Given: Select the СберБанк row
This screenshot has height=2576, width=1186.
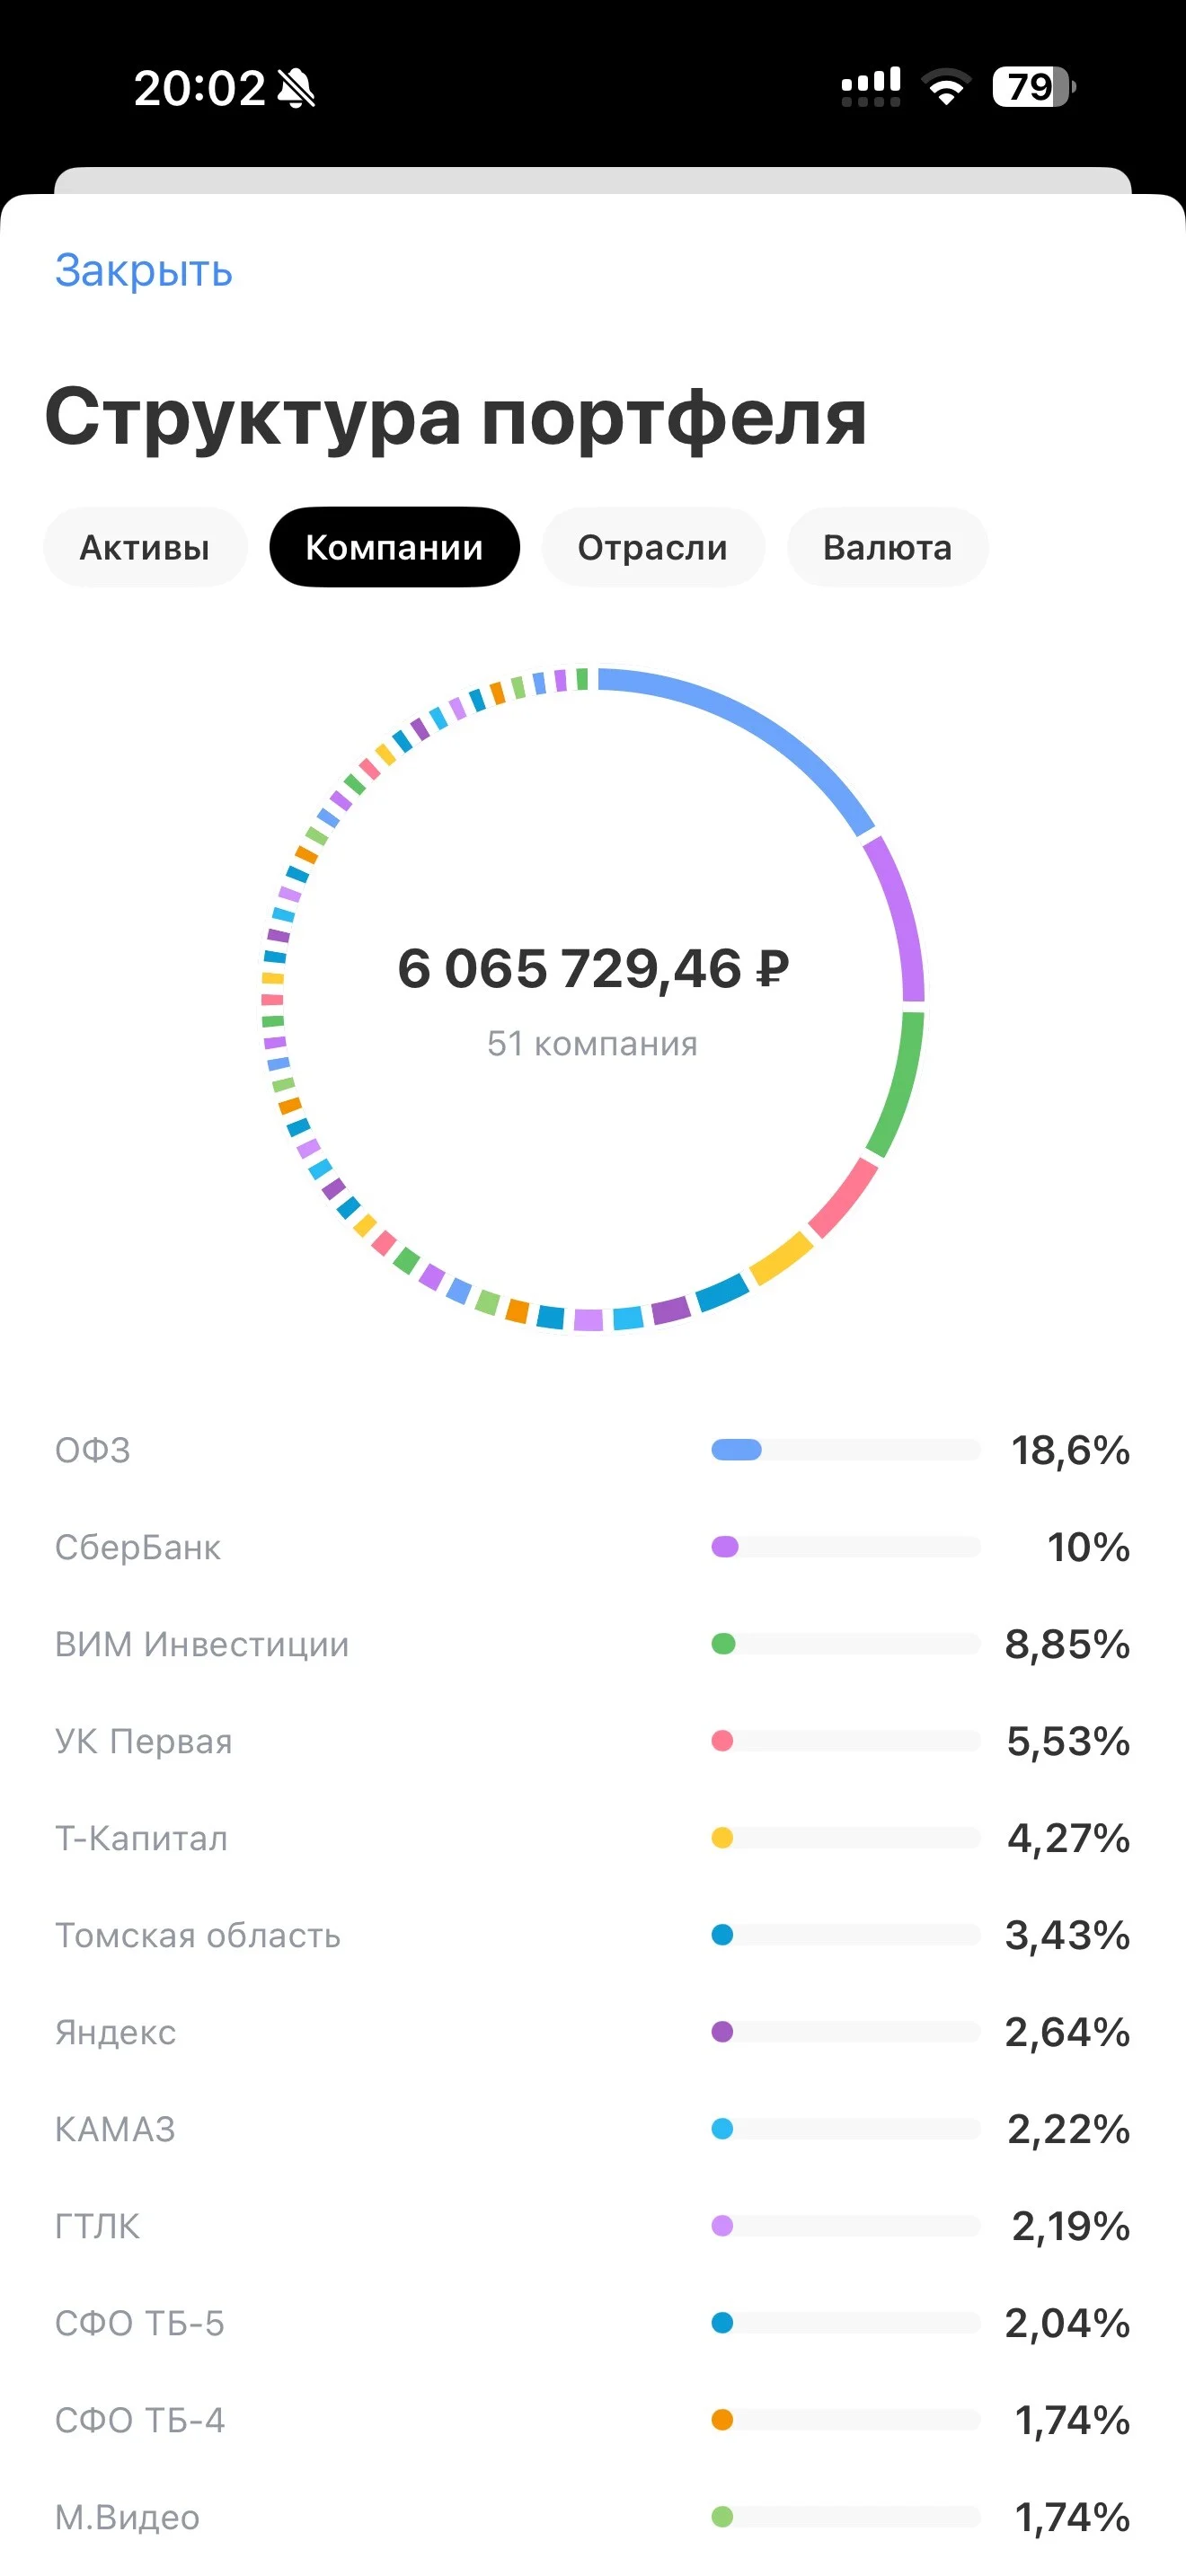Looking at the screenshot, I should [x=593, y=1547].
